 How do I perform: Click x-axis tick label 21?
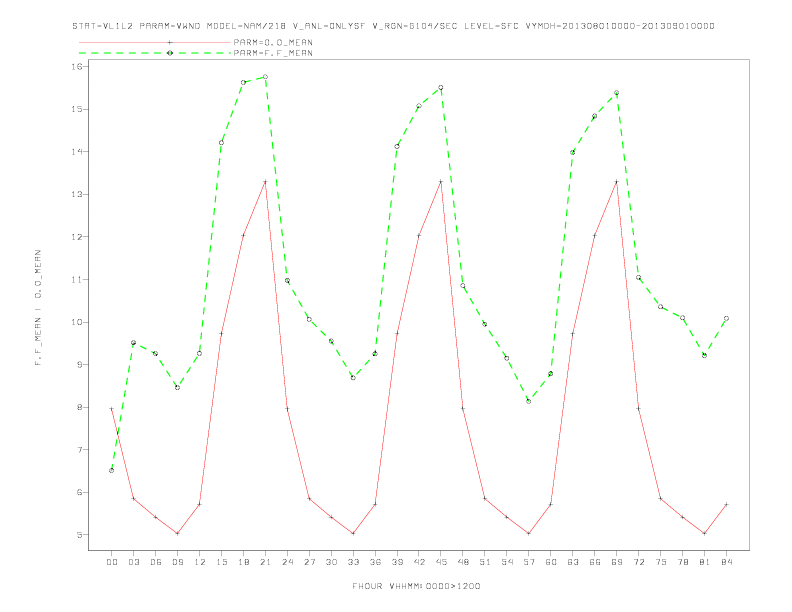[265, 562]
